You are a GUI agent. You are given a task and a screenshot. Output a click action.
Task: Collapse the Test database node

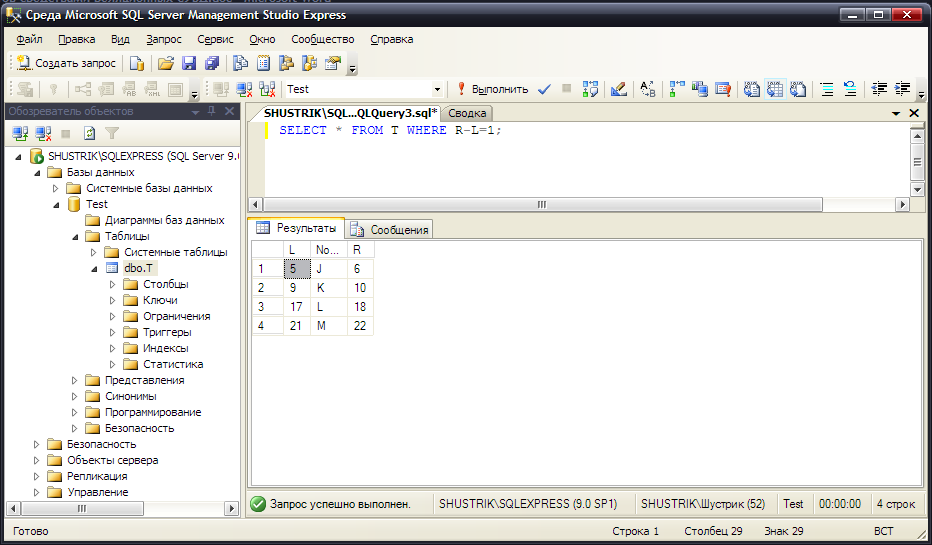[x=56, y=205]
